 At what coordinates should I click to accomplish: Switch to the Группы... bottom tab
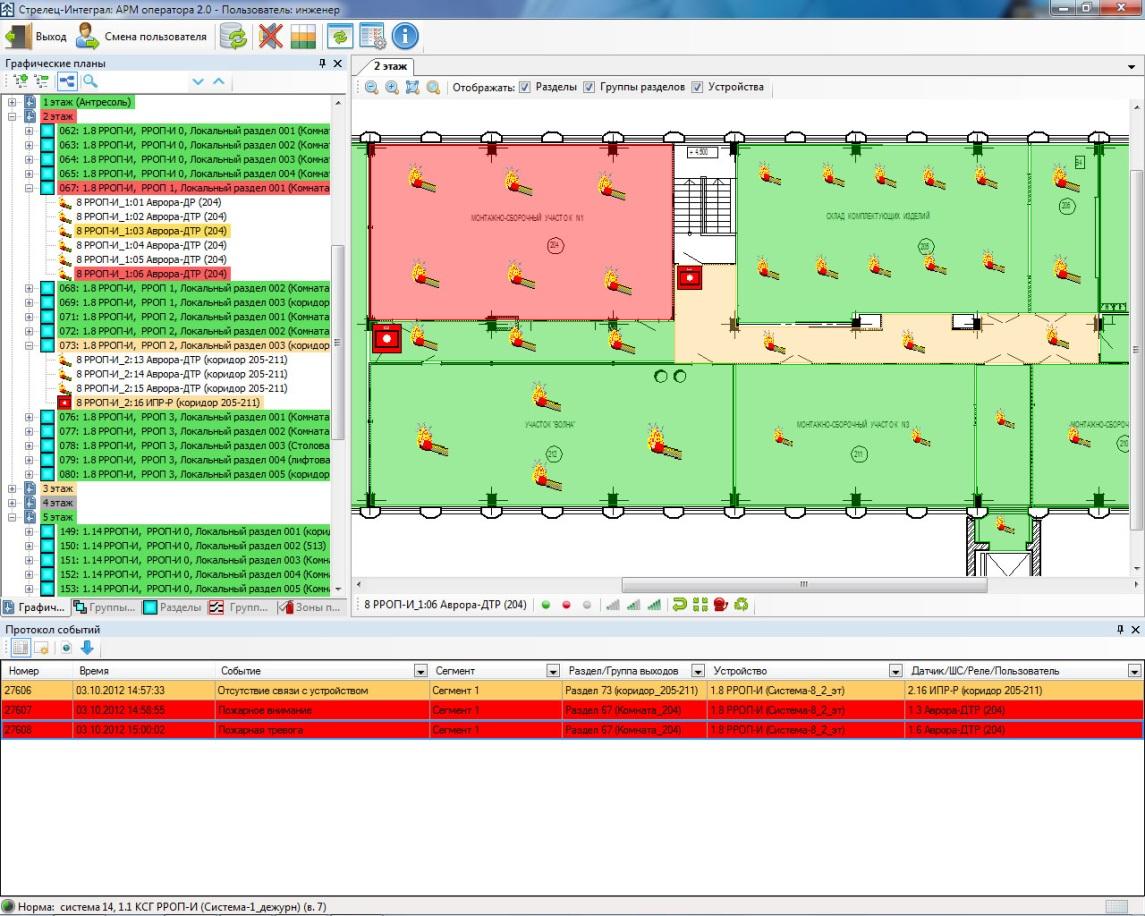[105, 607]
